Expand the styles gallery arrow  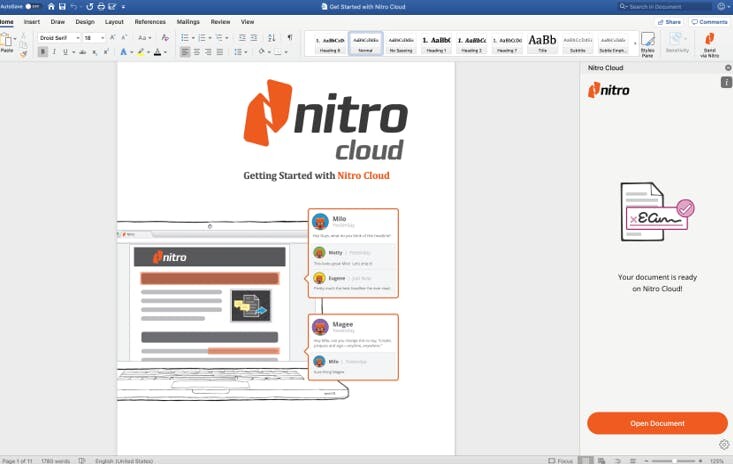[635, 44]
